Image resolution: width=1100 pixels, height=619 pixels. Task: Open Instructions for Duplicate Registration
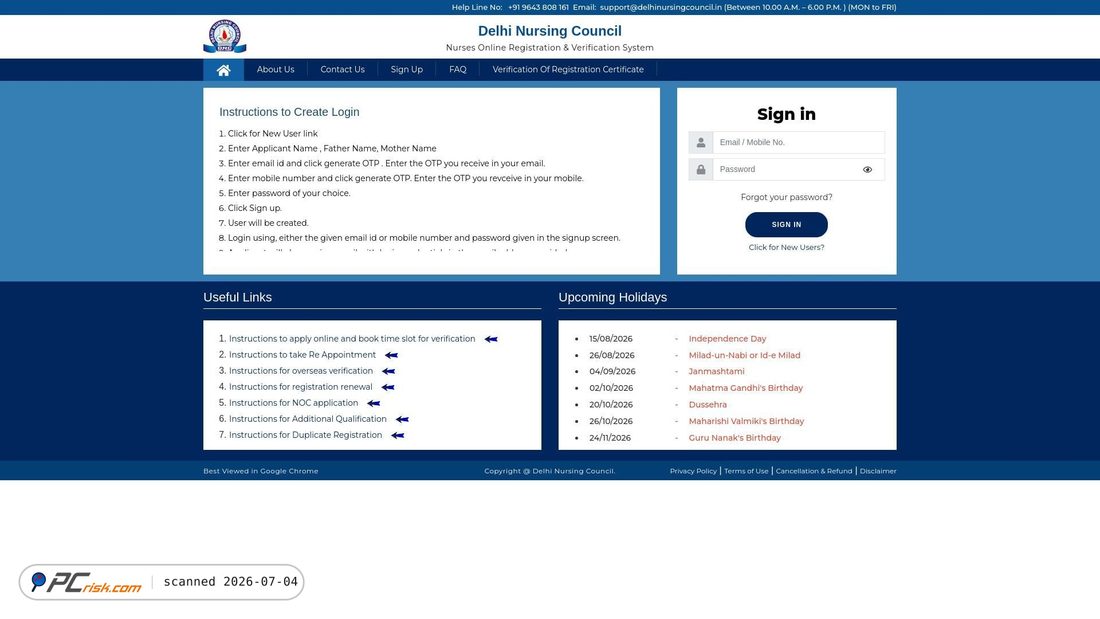tap(305, 435)
